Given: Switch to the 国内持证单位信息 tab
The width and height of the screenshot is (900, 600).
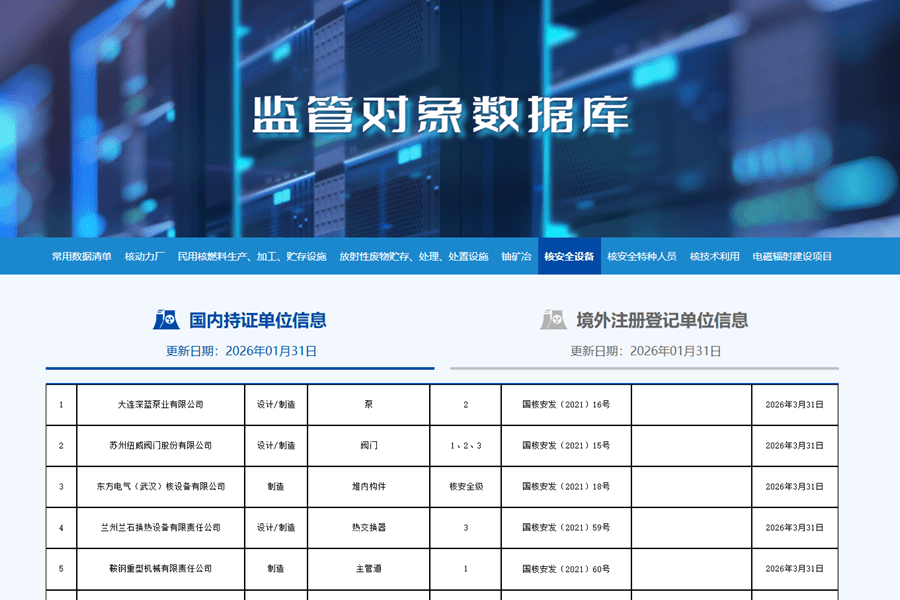Looking at the screenshot, I should click(x=257, y=320).
